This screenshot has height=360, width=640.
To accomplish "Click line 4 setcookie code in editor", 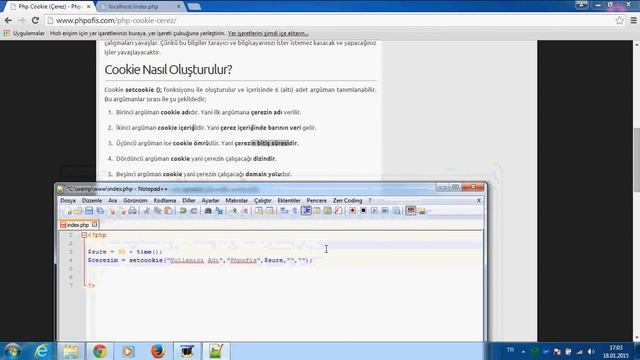I will [x=200, y=260].
